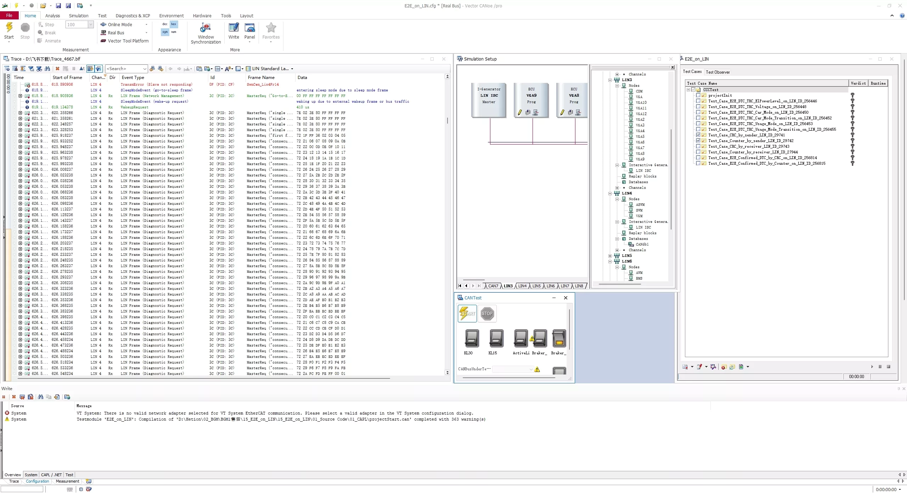Switch to the LIN4 tab in Simulation Setup

[522, 286]
